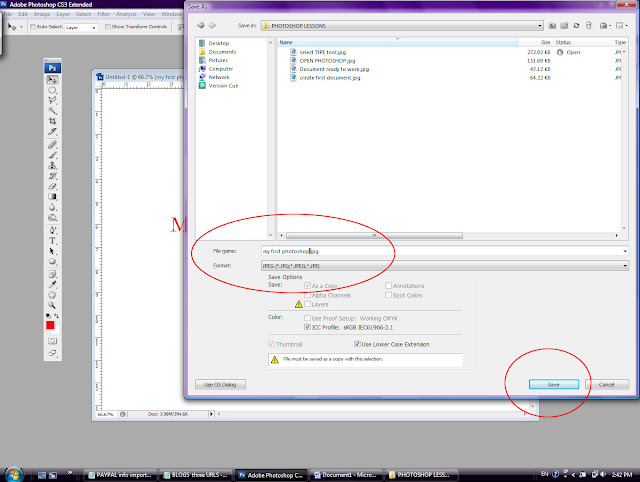640x482 pixels.
Task: Expand the File name history dropdown arrow
Action: point(625,251)
